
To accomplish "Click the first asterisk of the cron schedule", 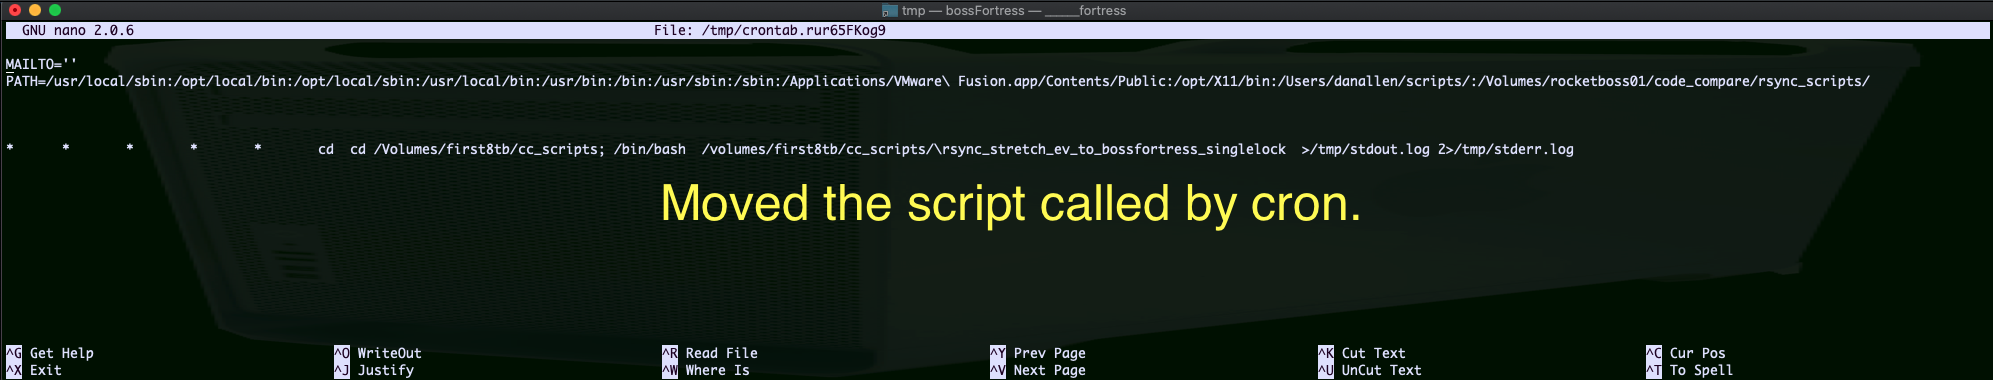I will (x=10, y=149).
